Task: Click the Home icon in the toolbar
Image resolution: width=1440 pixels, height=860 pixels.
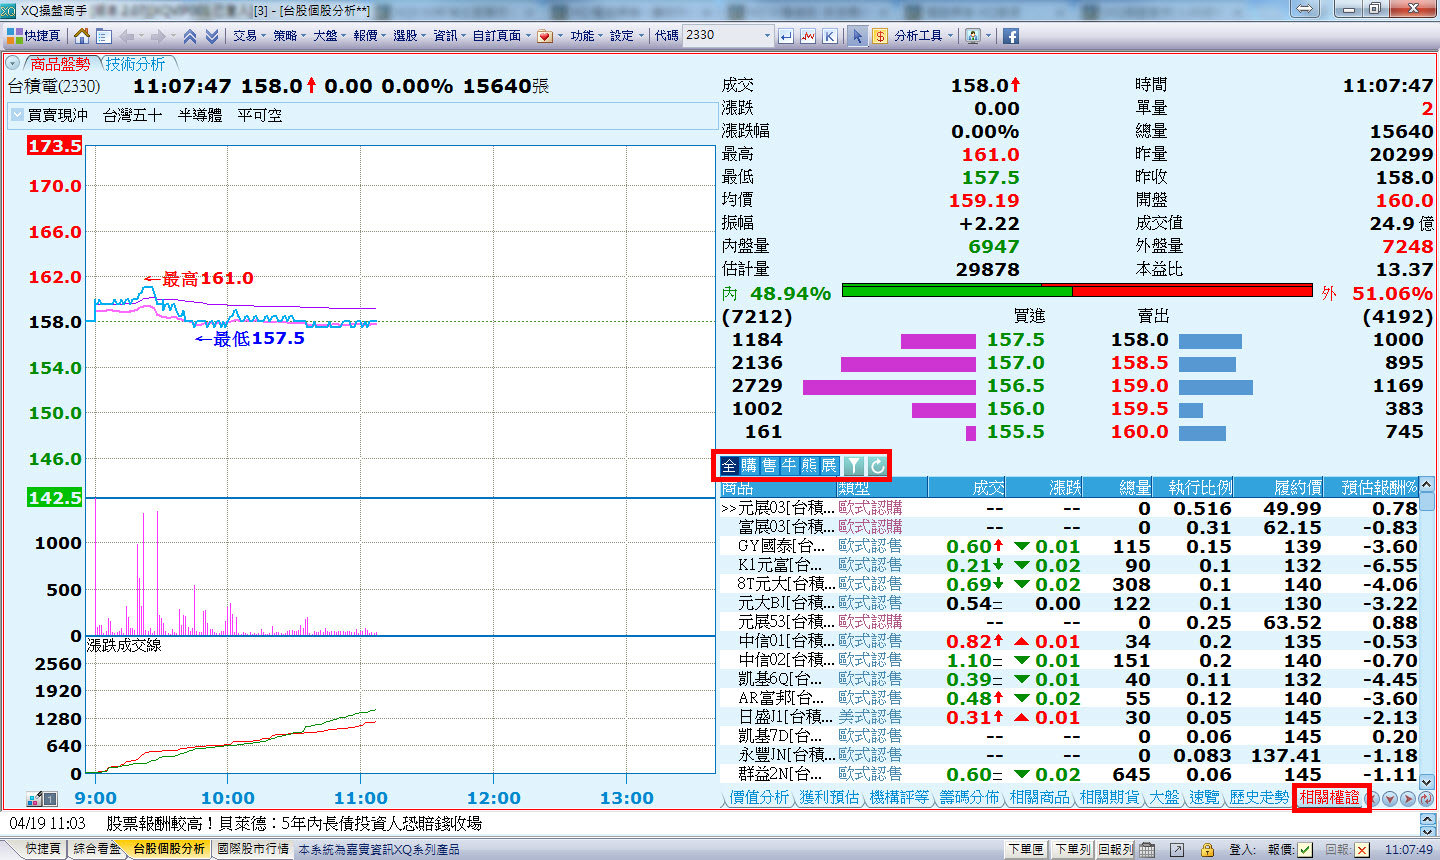Action: click(x=82, y=36)
